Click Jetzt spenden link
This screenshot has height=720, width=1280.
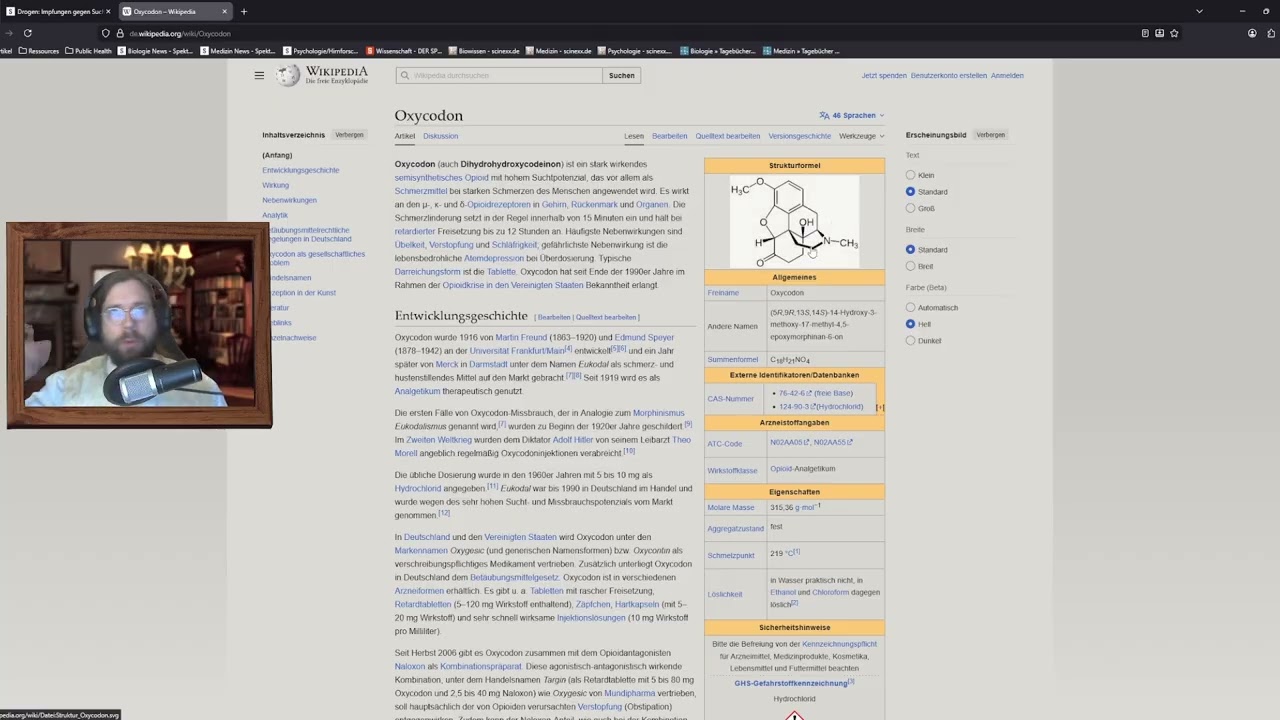pos(884,75)
